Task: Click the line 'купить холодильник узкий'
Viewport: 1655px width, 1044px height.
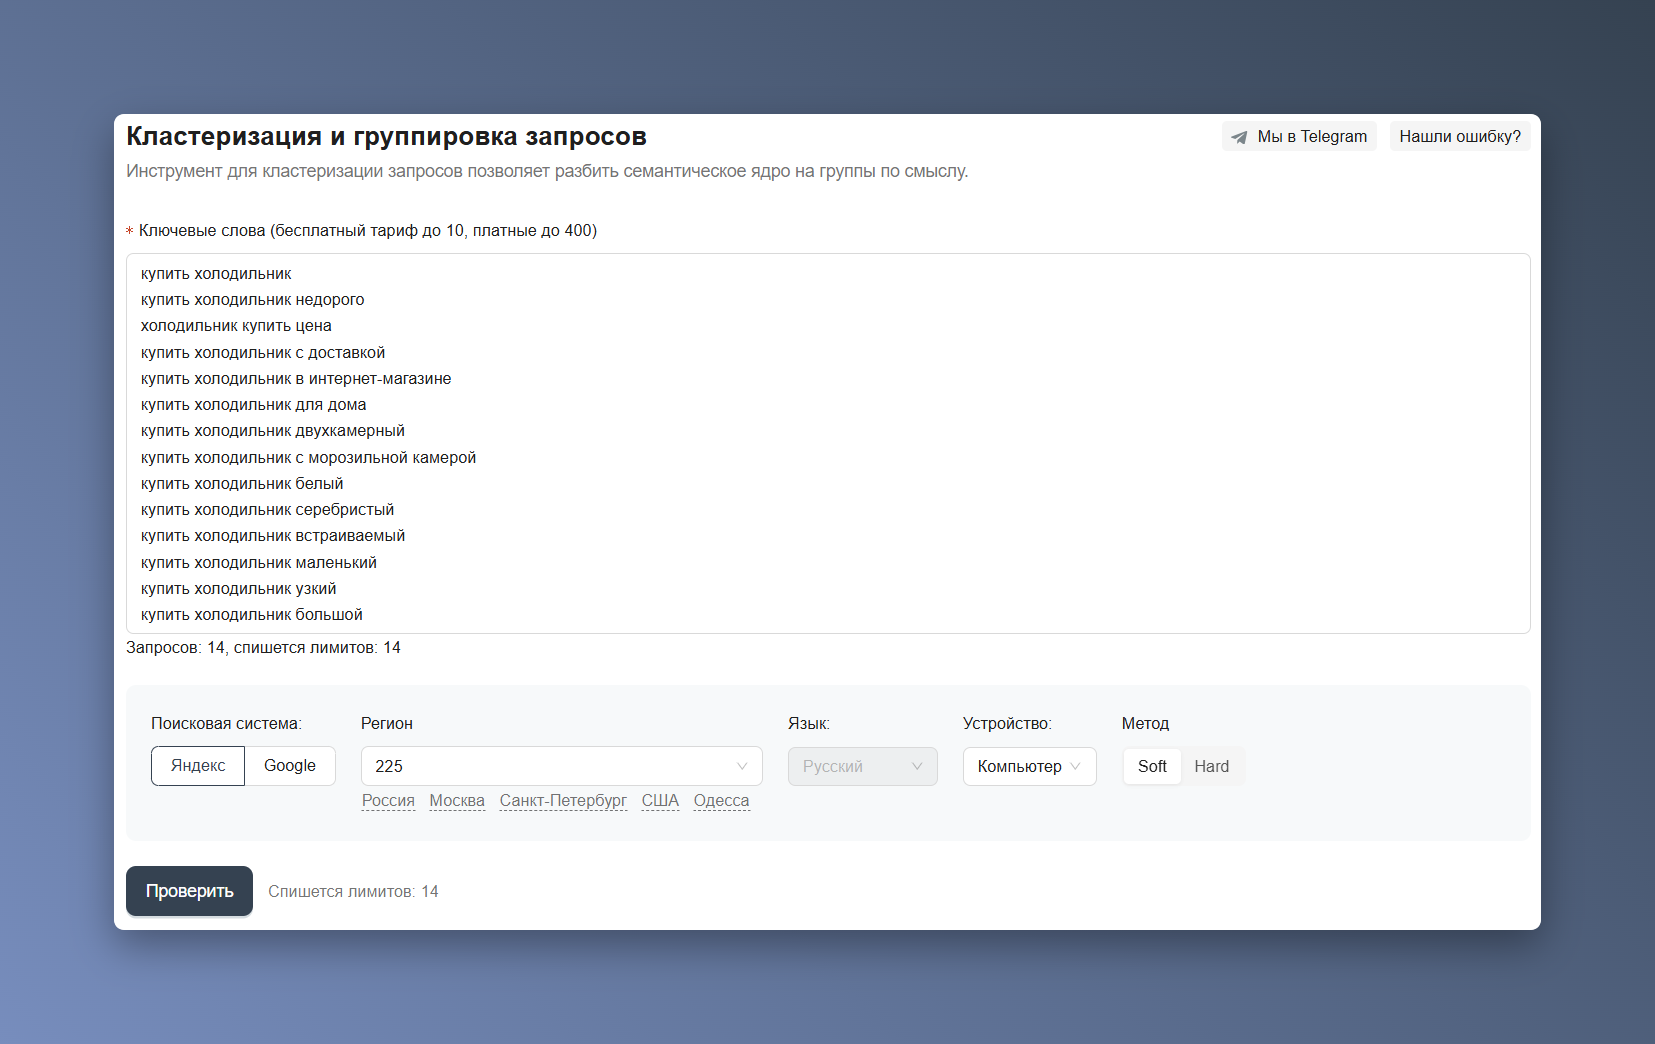Action: coord(238,589)
